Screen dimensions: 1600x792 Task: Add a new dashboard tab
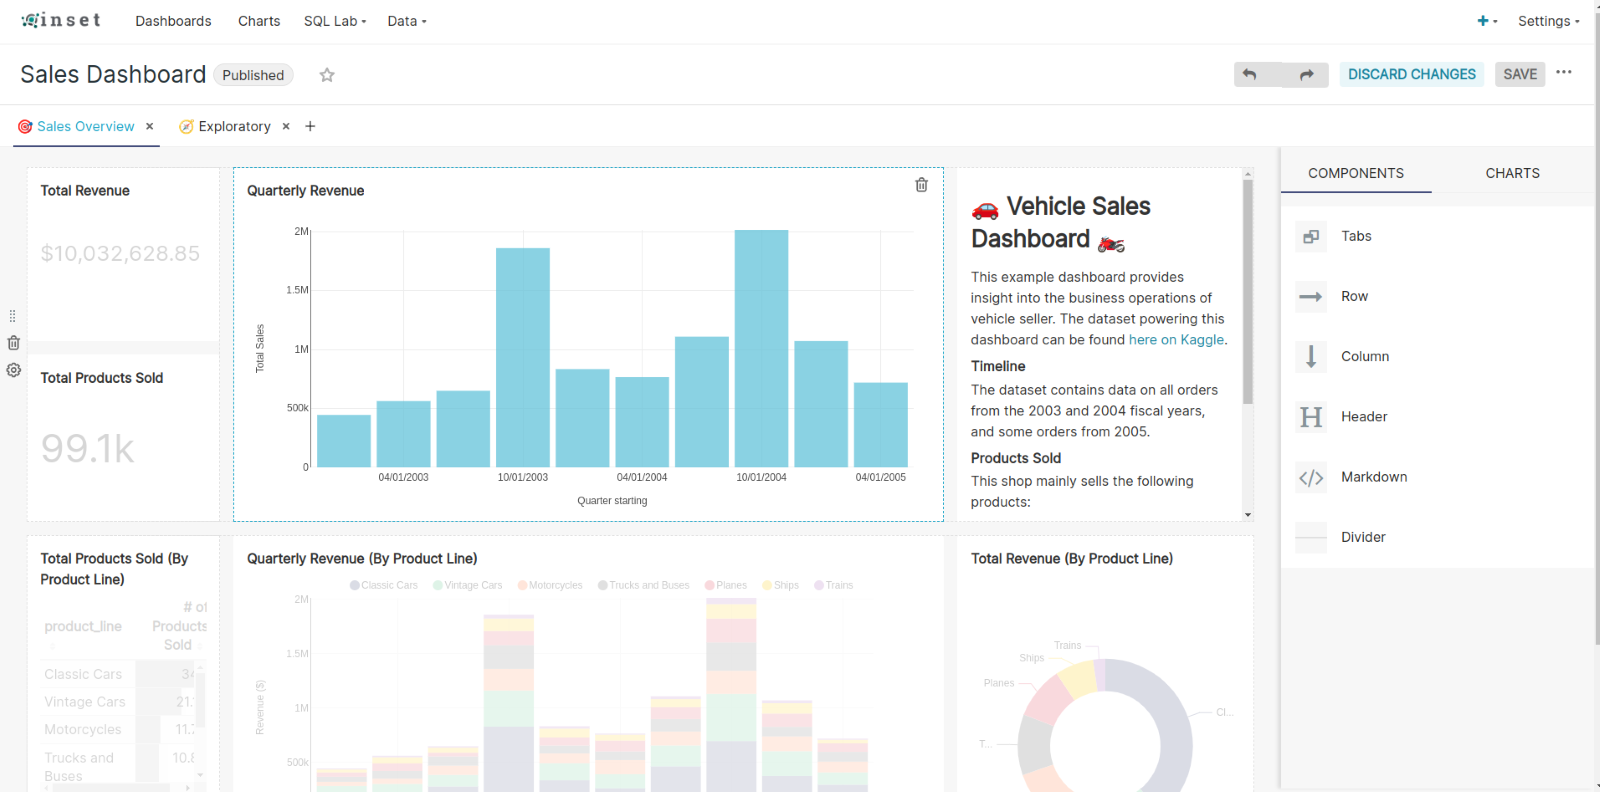[310, 126]
